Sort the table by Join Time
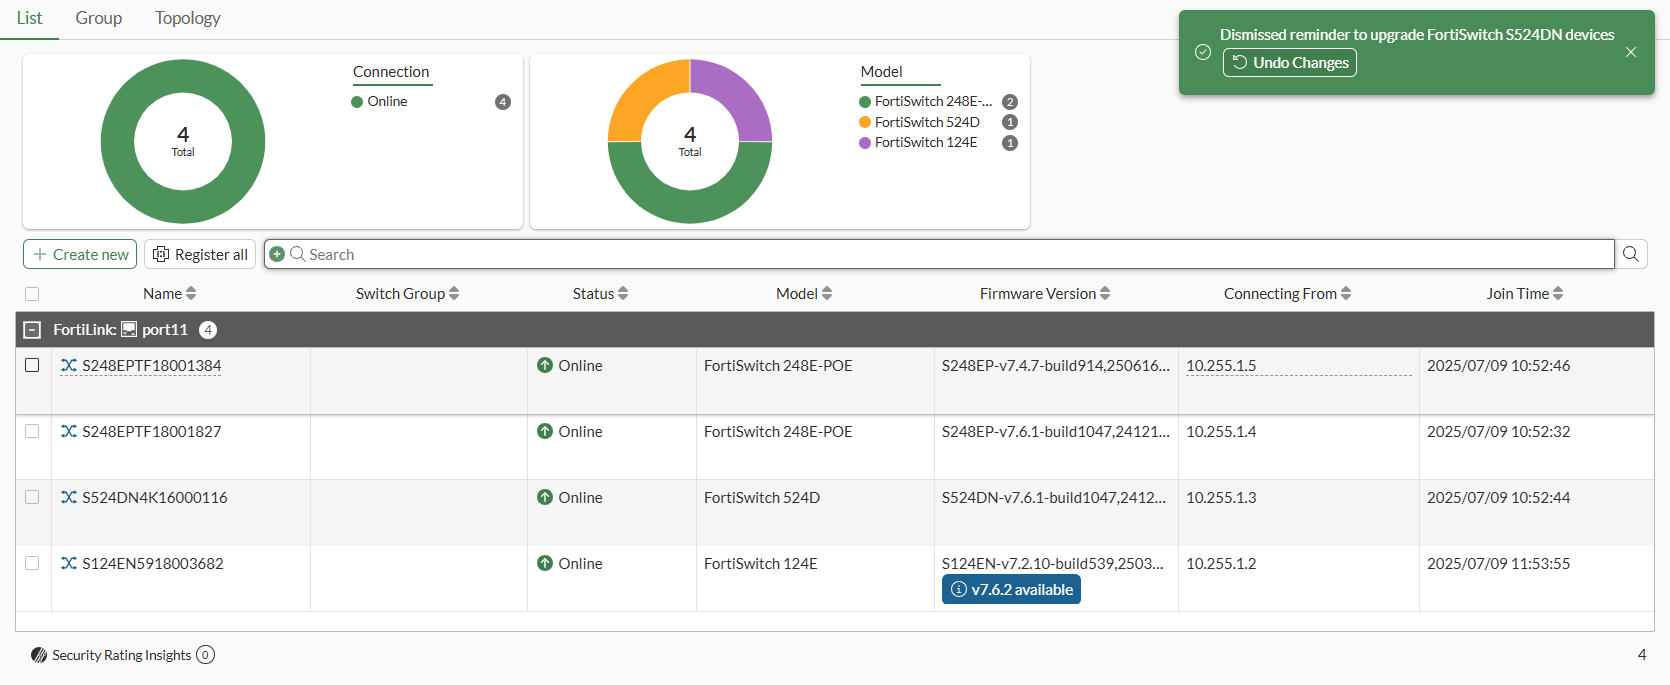This screenshot has height=685, width=1670. (1524, 294)
